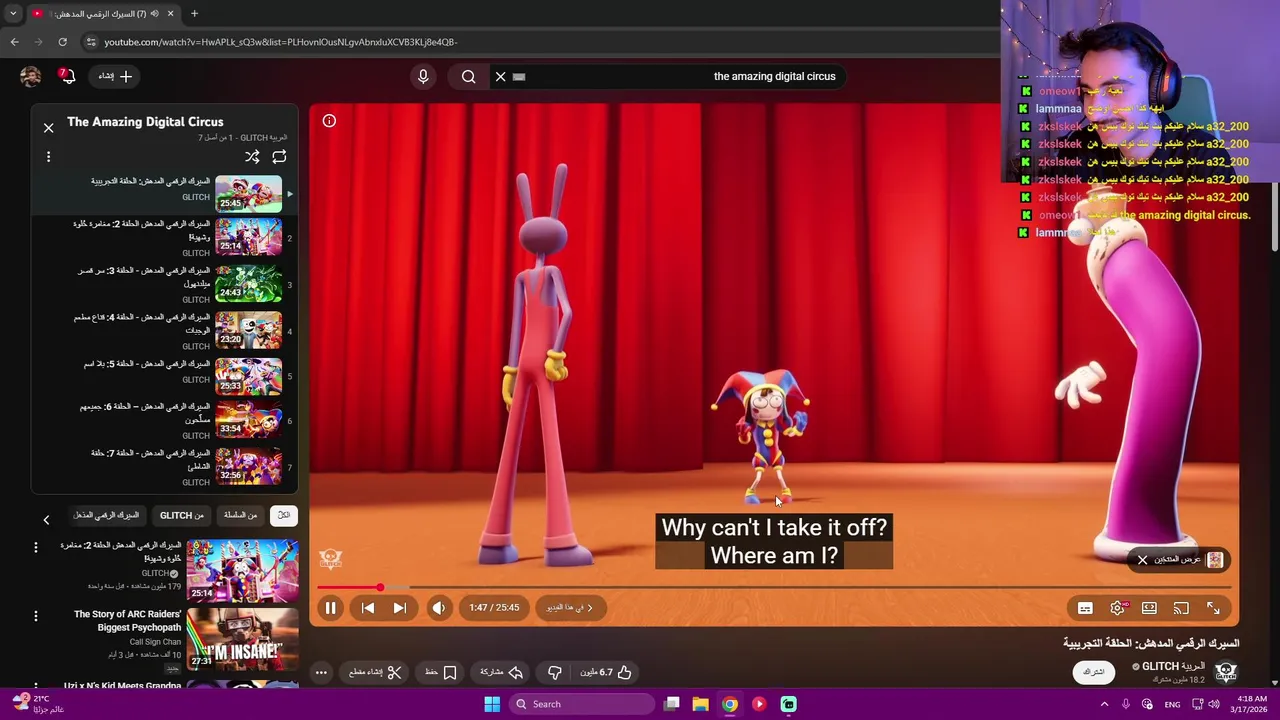The image size is (1280, 720).
Task: Play playlist episode 2, 25:14 thumbnail
Action: (248, 238)
